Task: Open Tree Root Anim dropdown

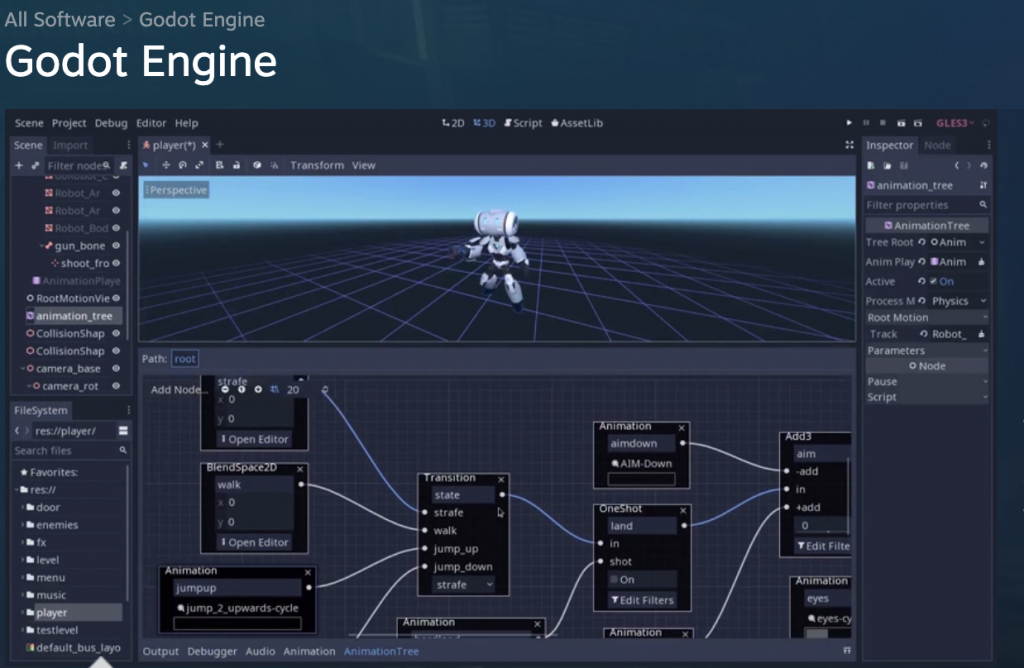Action: (958, 242)
